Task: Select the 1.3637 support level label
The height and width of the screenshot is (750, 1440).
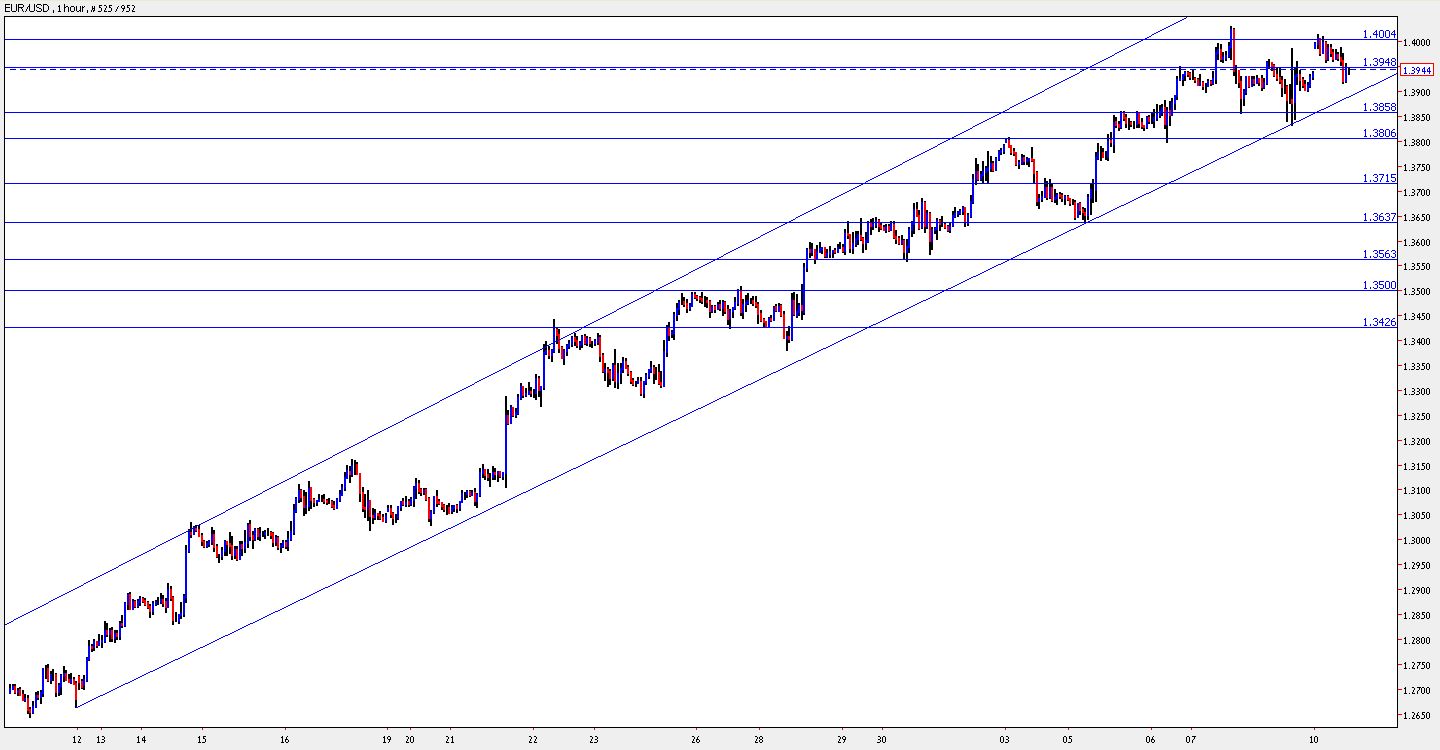Action: click(1379, 217)
